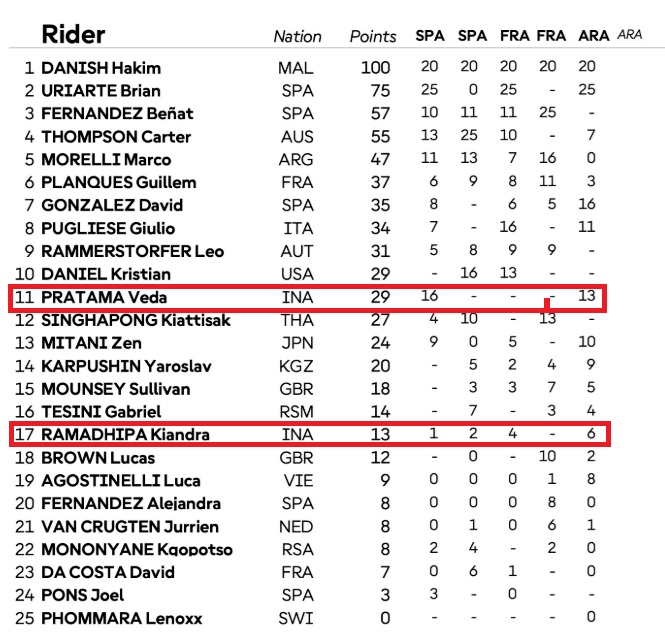
Task: Select the second SPA race column header
Action: (472, 36)
